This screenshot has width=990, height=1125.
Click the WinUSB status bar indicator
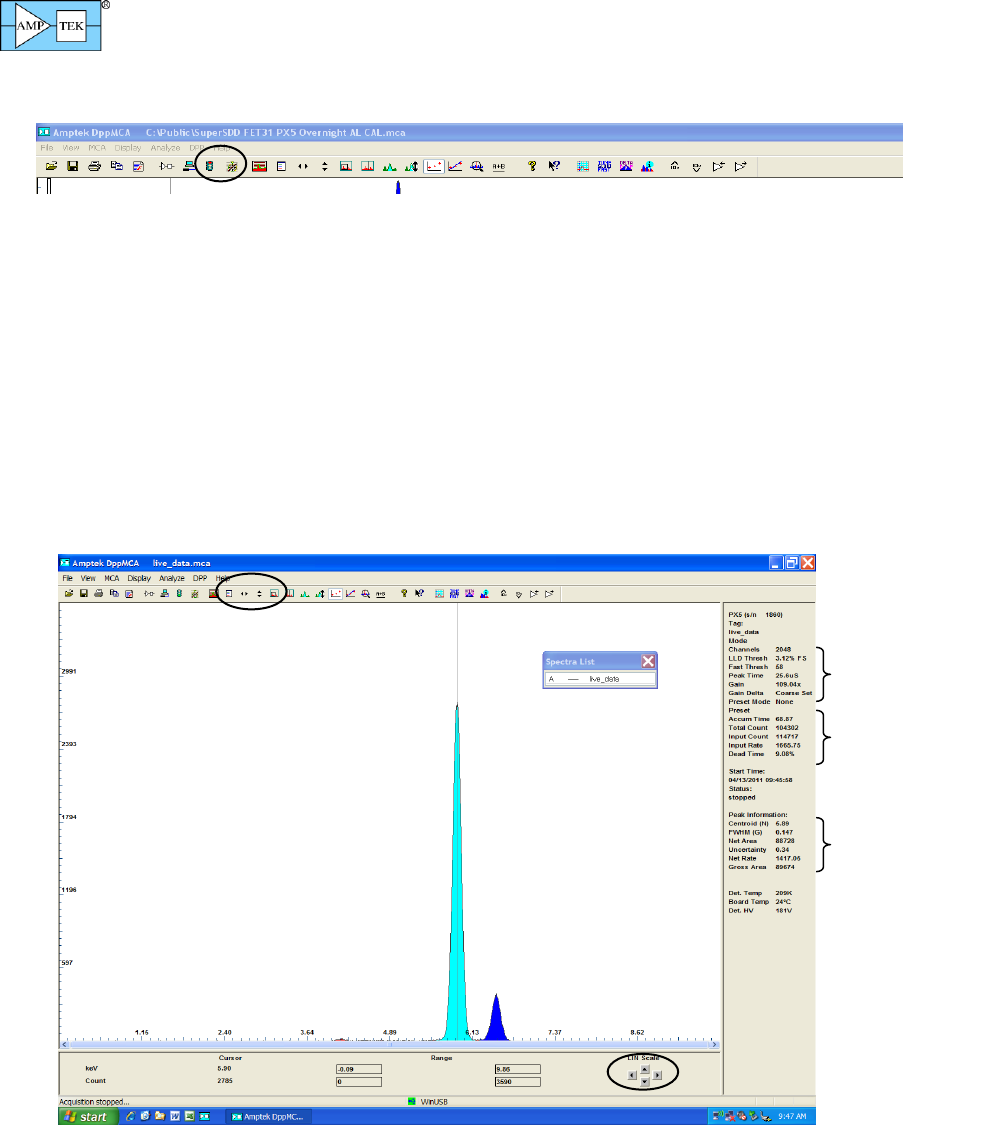(428, 1101)
